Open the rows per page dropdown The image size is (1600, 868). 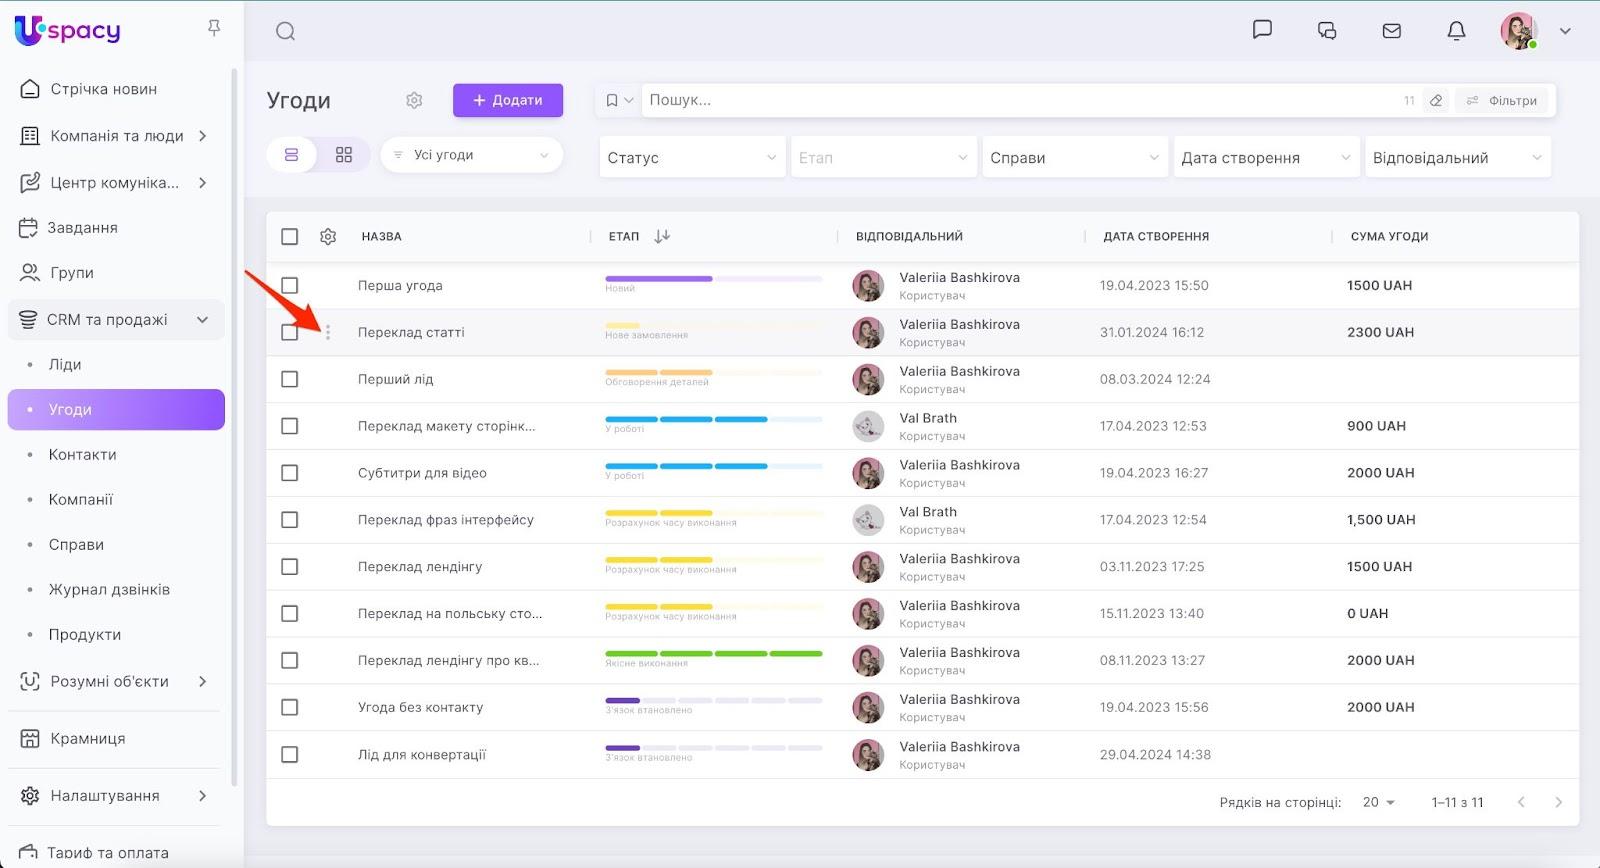[x=1378, y=803]
